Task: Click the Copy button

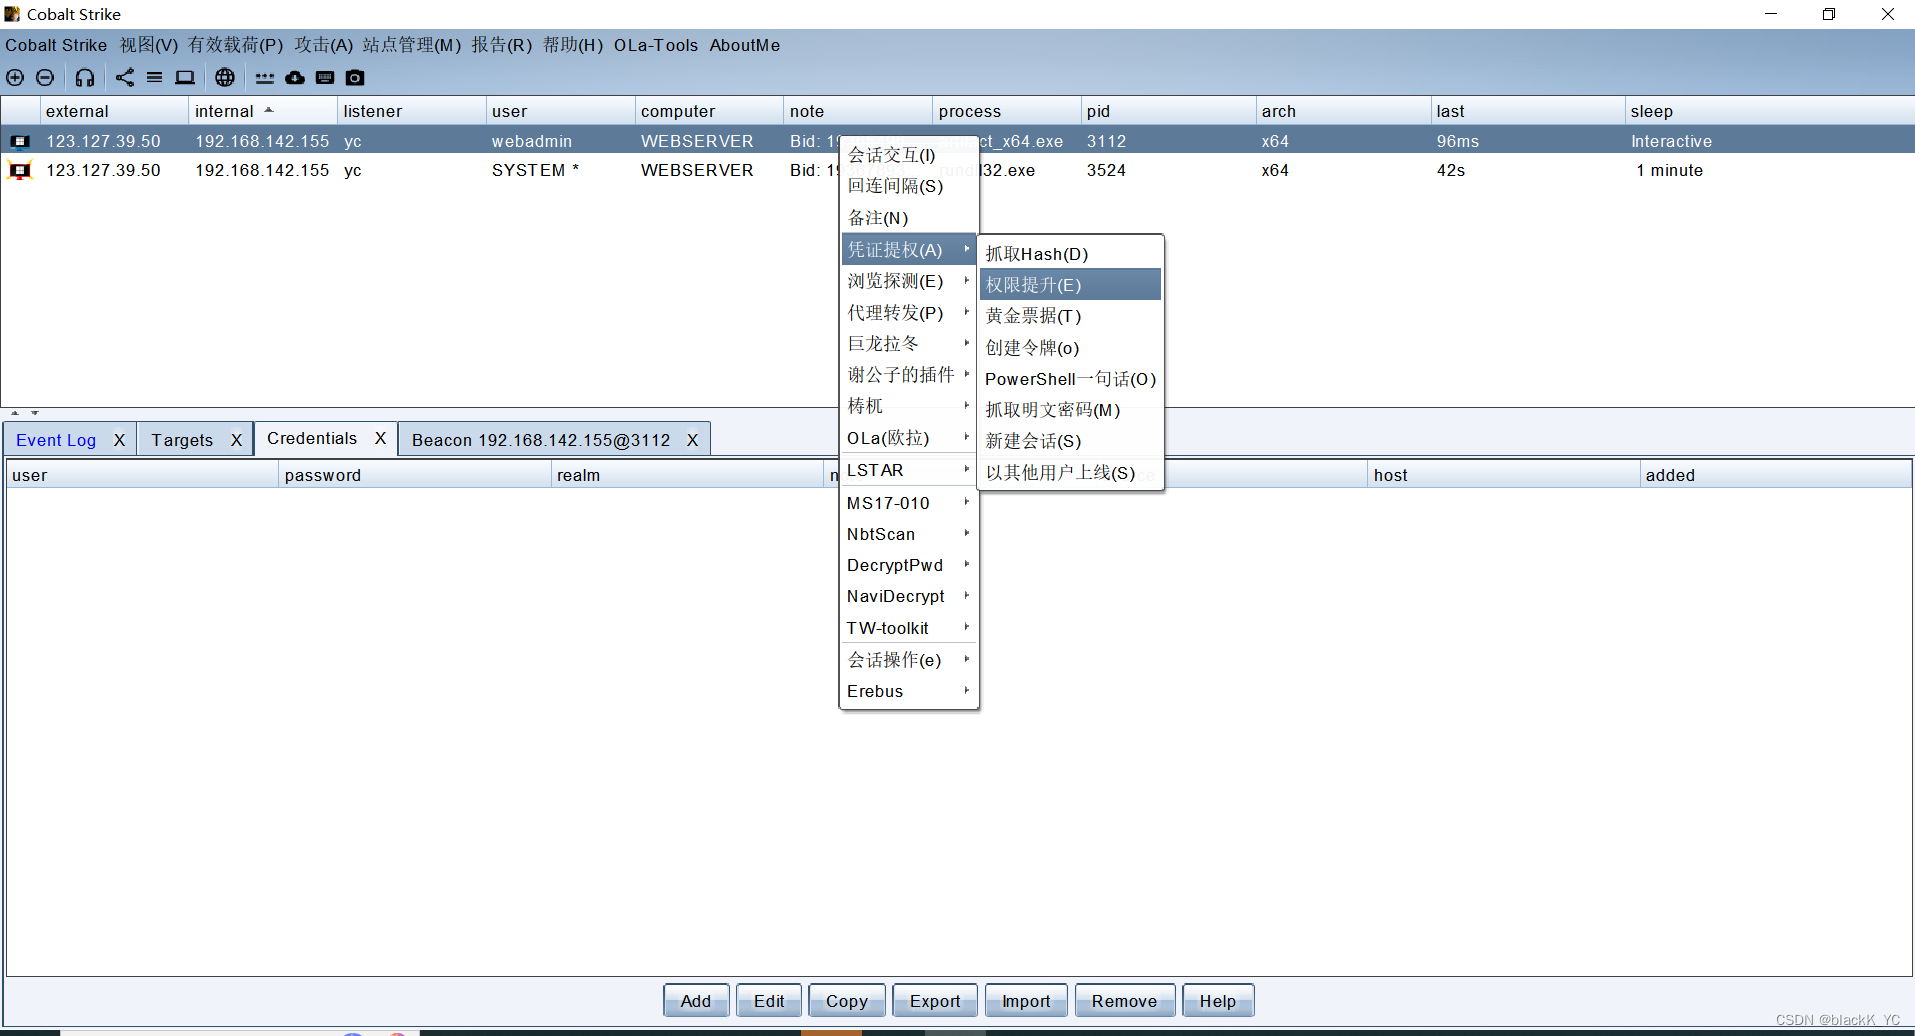Action: 847,1001
